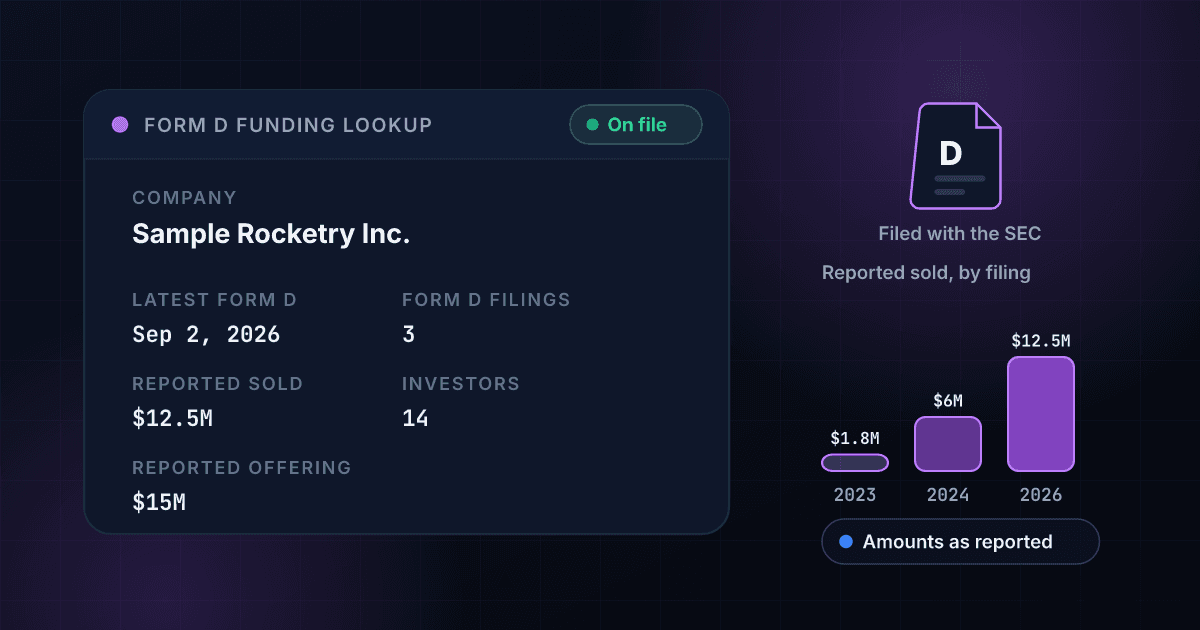Click the date Sep 2, 2026
Image resolution: width=1200 pixels, height=630 pixels.
click(x=206, y=334)
